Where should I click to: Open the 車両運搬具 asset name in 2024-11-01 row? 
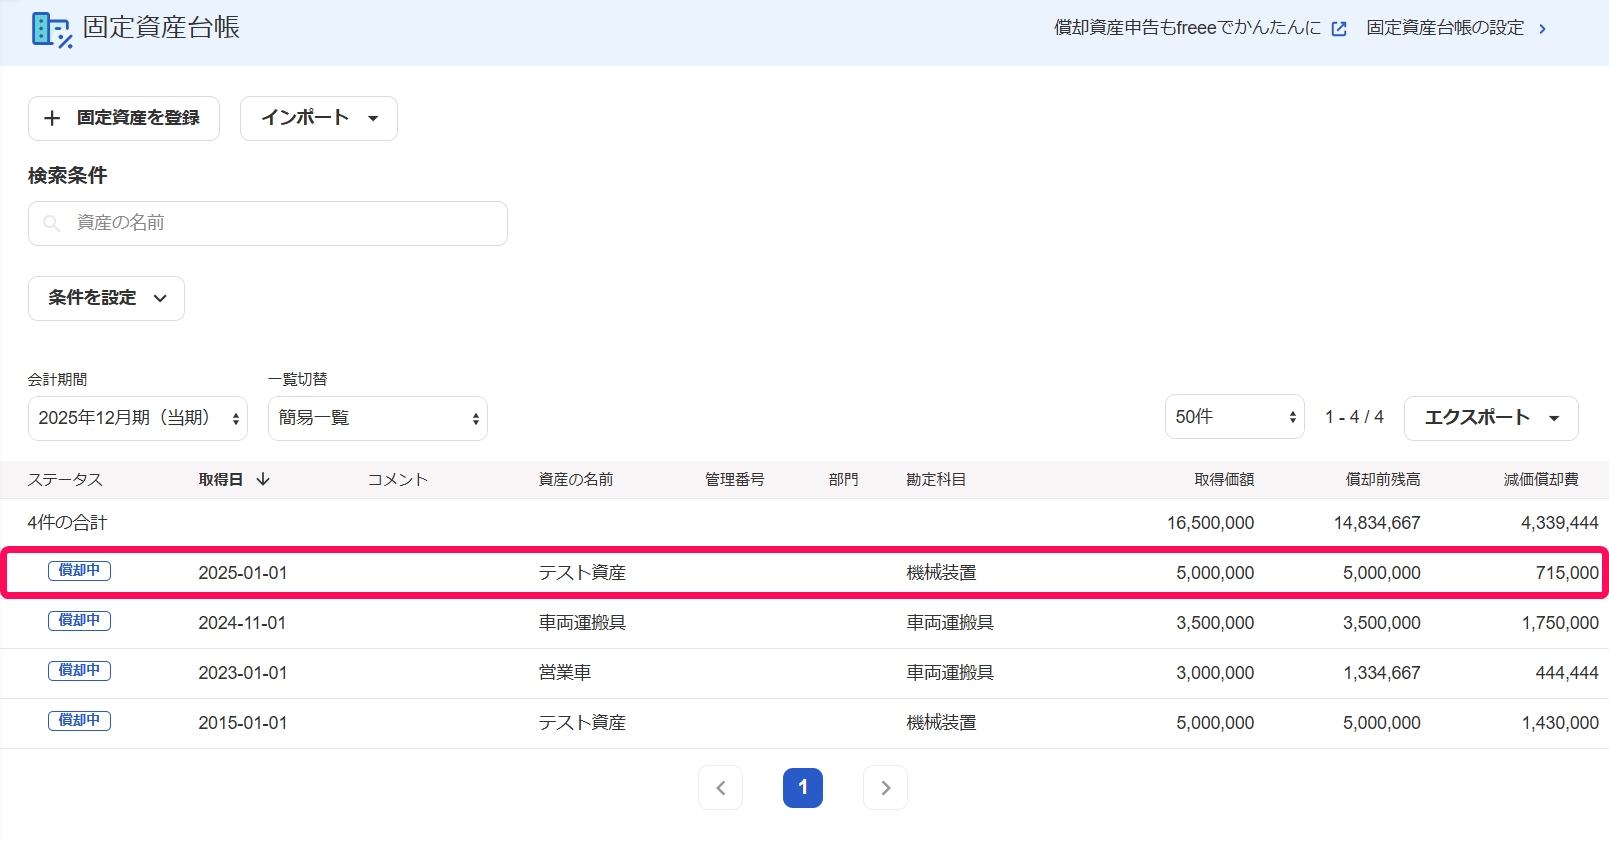tap(582, 623)
